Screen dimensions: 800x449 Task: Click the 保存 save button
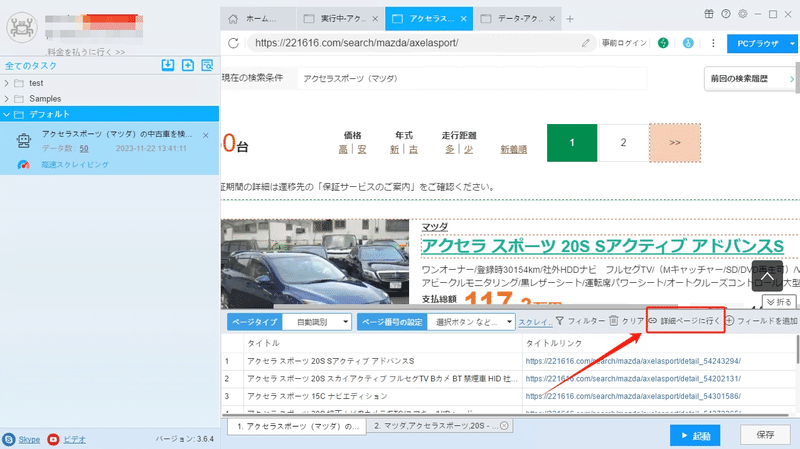click(765, 435)
